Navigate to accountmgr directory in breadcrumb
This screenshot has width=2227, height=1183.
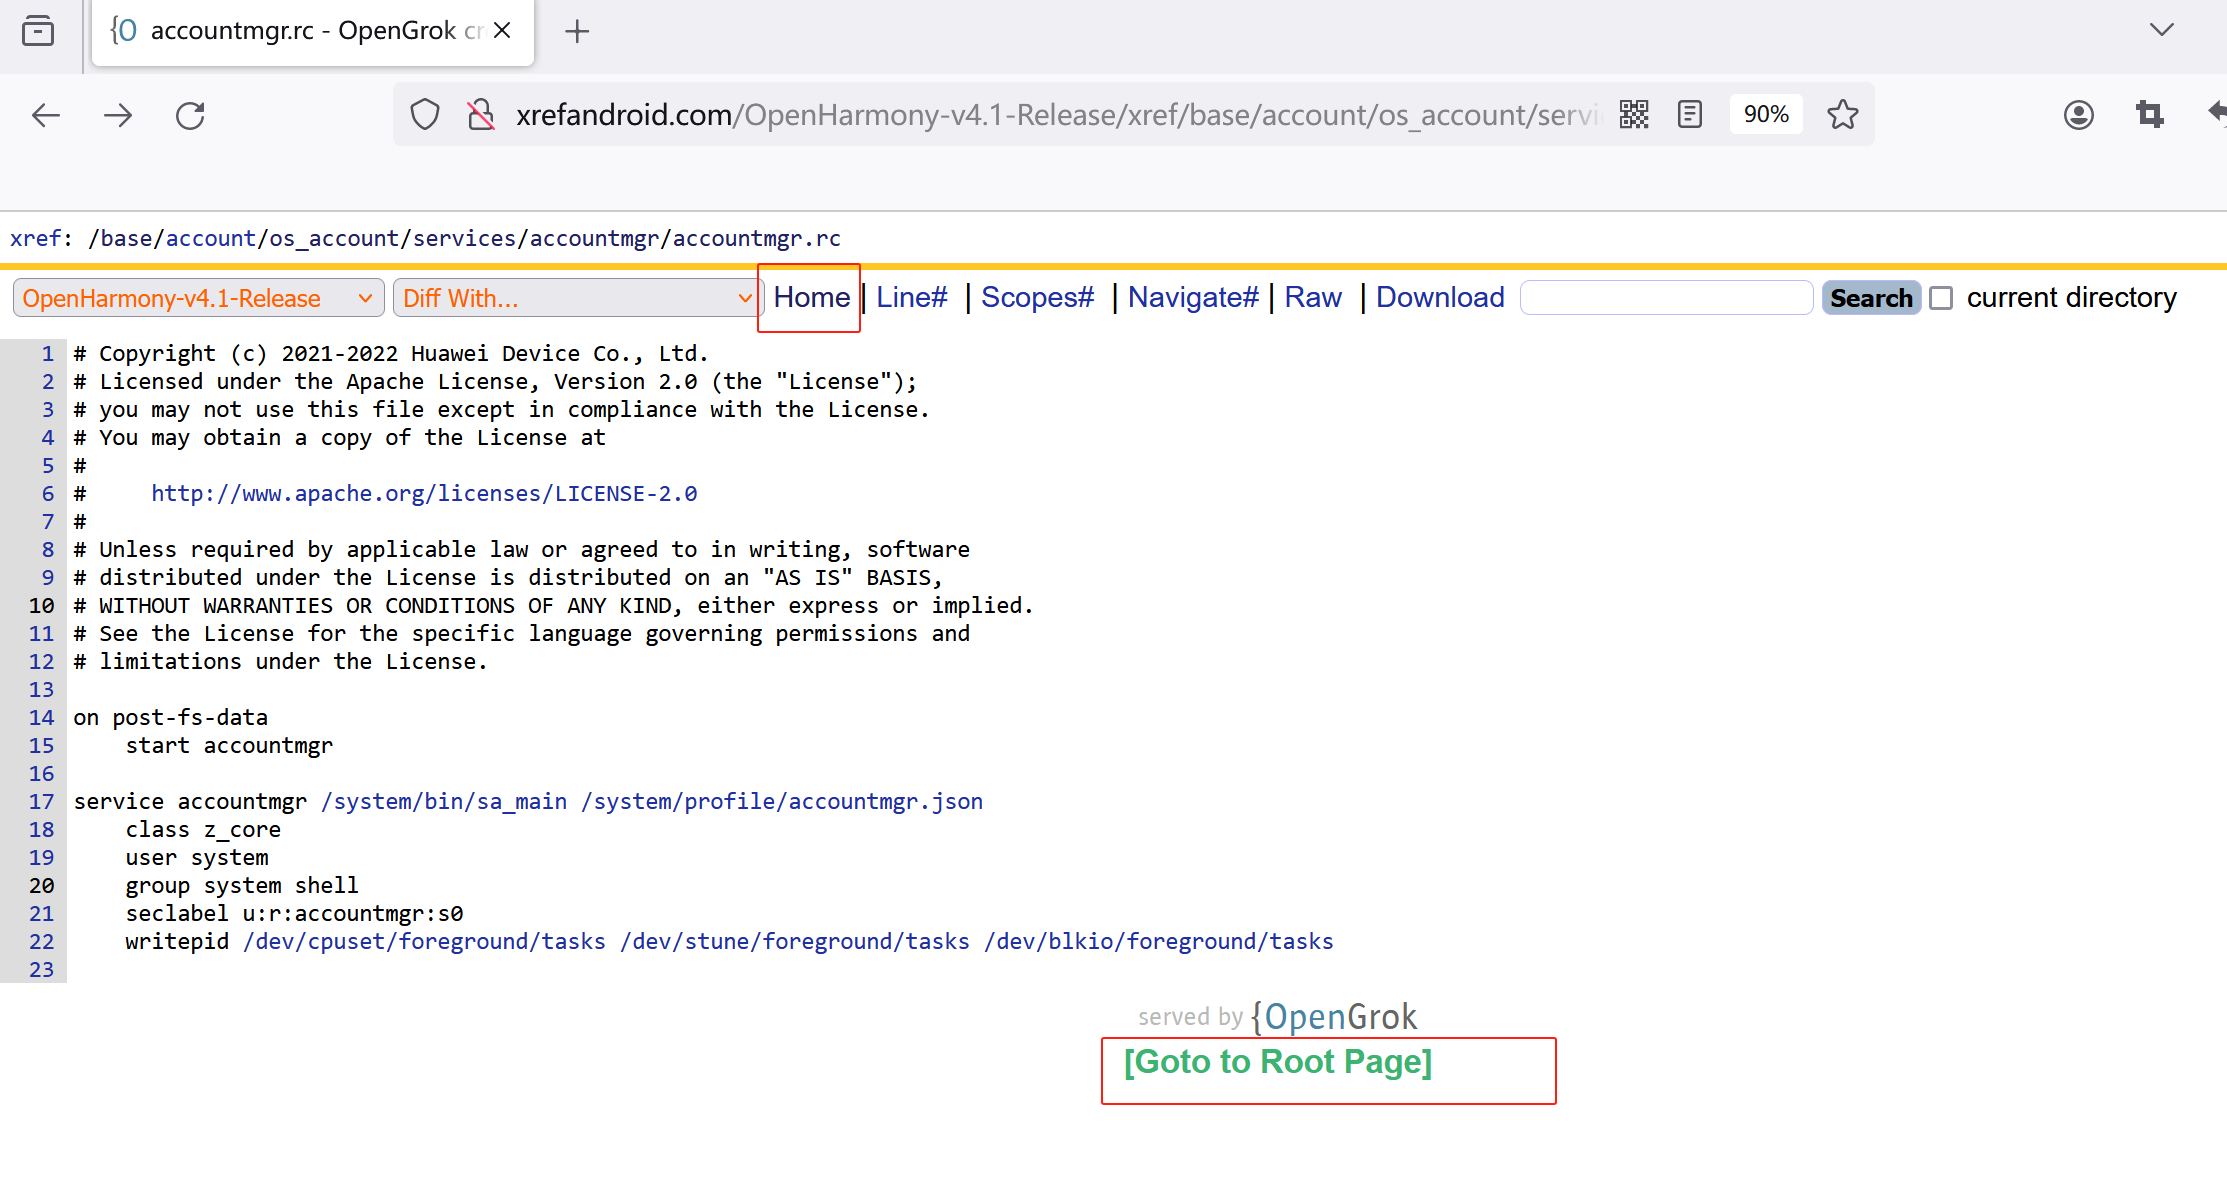(594, 238)
